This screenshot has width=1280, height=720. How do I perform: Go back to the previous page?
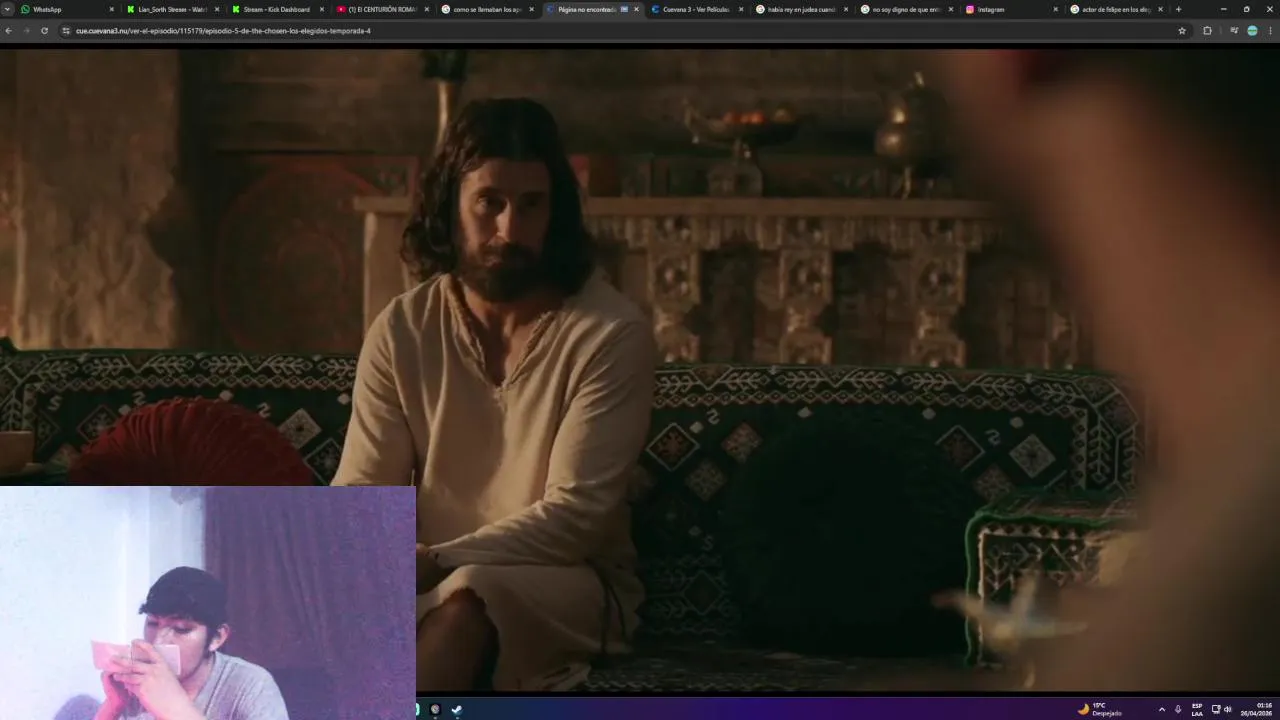tap(8, 31)
